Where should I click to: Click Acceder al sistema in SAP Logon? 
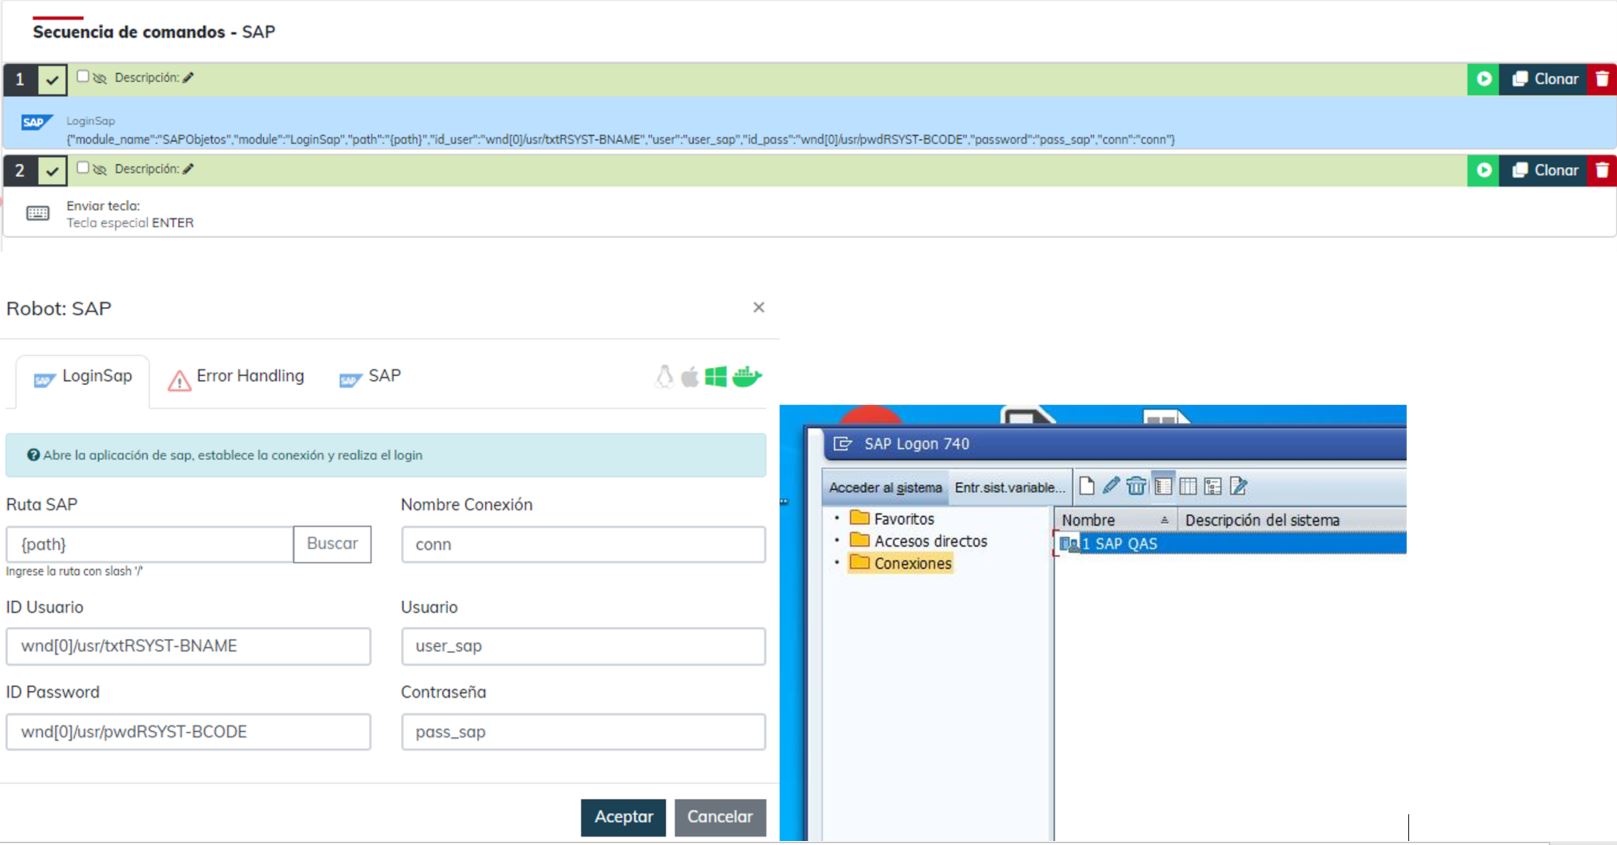click(x=886, y=488)
